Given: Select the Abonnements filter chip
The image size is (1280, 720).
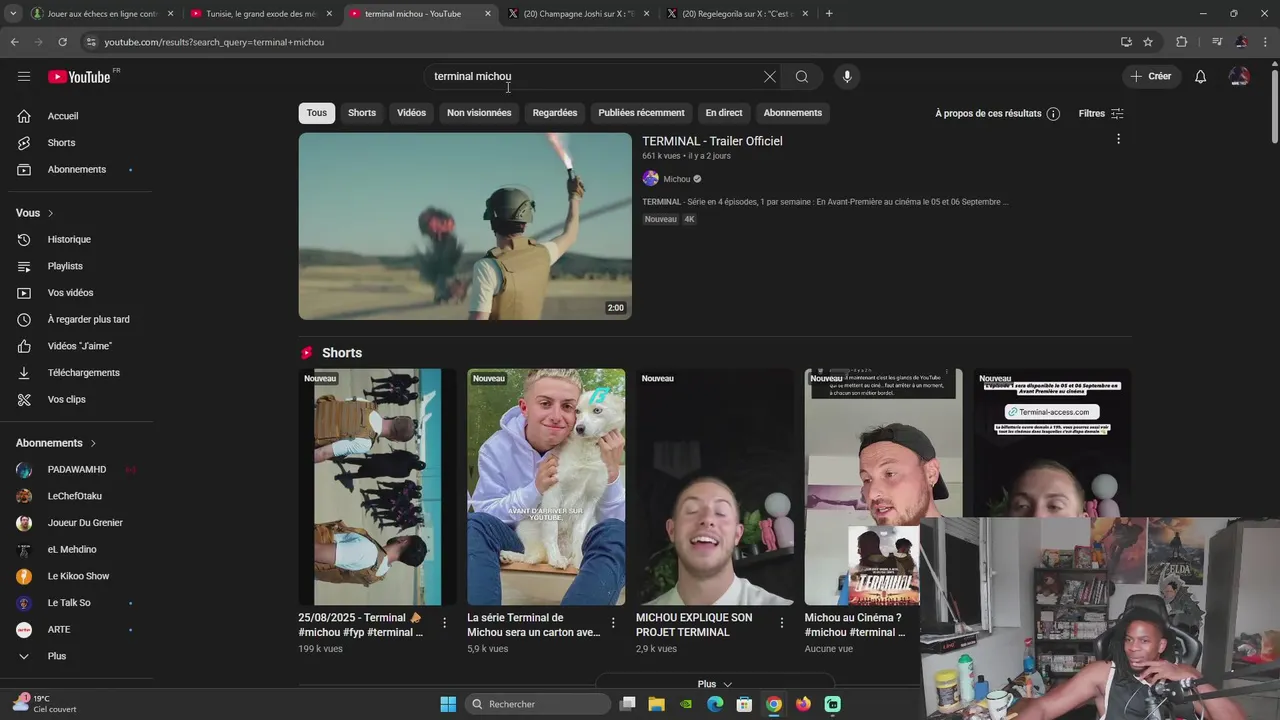Looking at the screenshot, I should pyautogui.click(x=793, y=113).
